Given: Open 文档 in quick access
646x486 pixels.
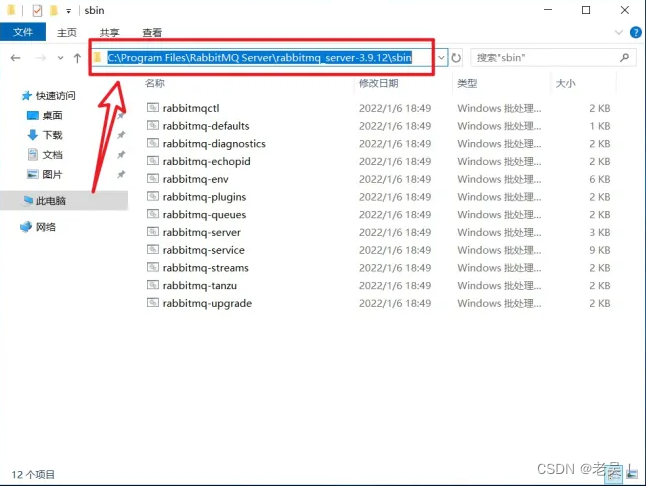Looking at the screenshot, I should 44,155.
